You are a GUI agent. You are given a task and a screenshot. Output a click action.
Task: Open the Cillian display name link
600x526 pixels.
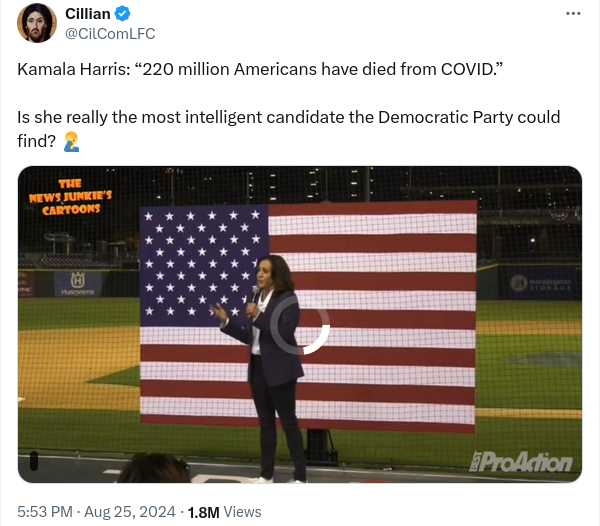point(88,13)
